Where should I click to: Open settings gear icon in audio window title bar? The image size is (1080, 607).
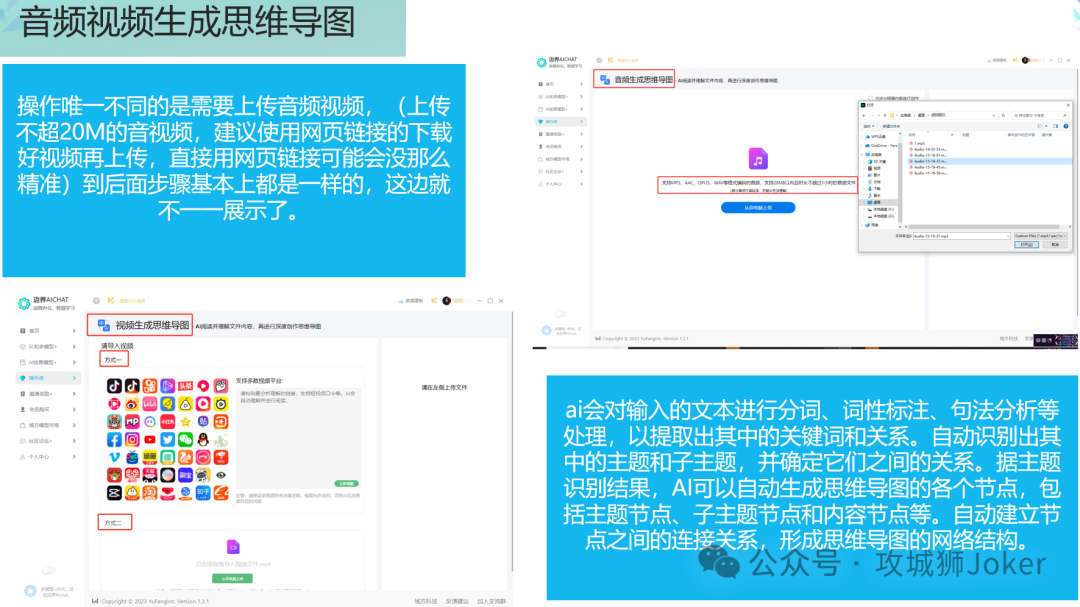click(x=599, y=61)
